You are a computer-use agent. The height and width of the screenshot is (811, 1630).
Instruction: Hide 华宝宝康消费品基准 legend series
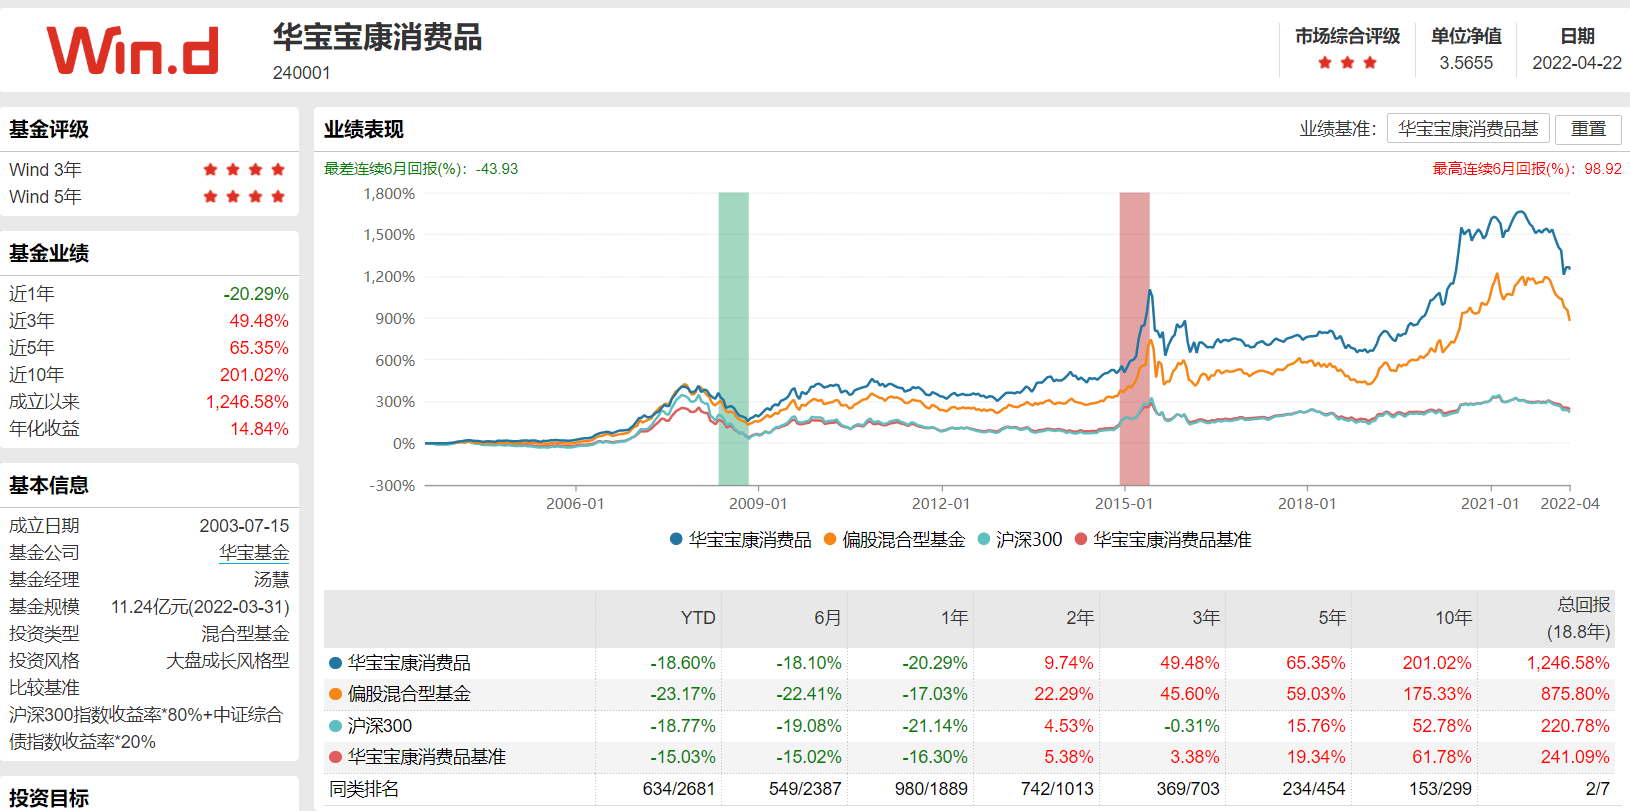tap(1162, 540)
